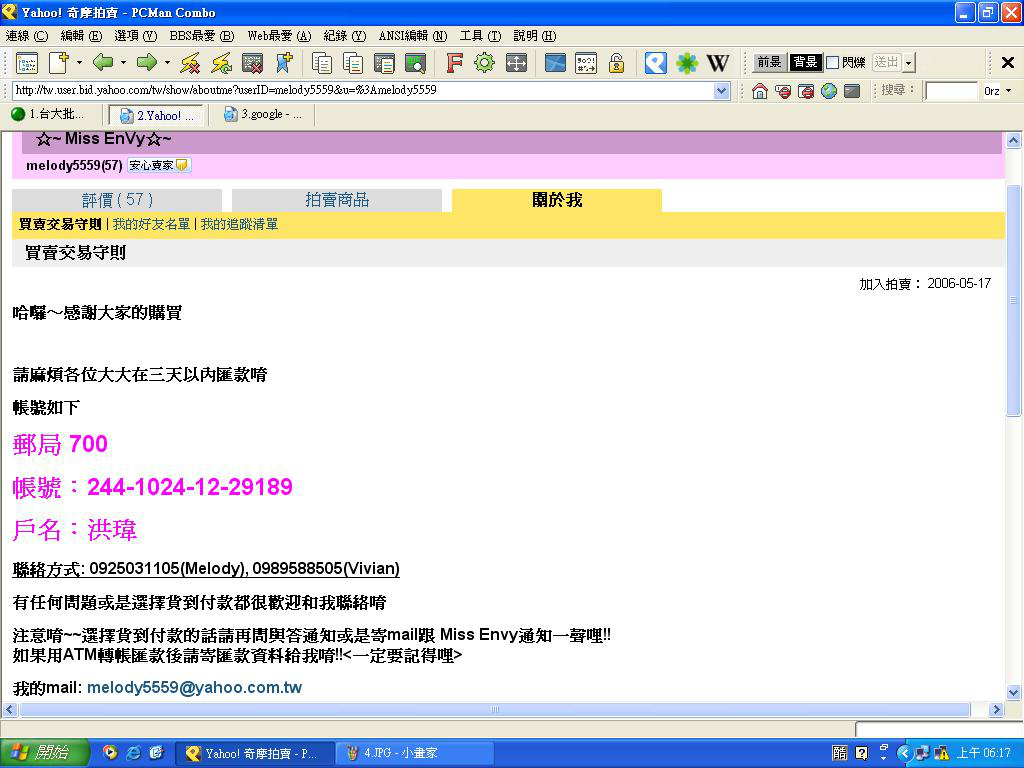1024x768 pixels.
Task: Open the 編輯 (E) menu
Action: tap(81, 36)
